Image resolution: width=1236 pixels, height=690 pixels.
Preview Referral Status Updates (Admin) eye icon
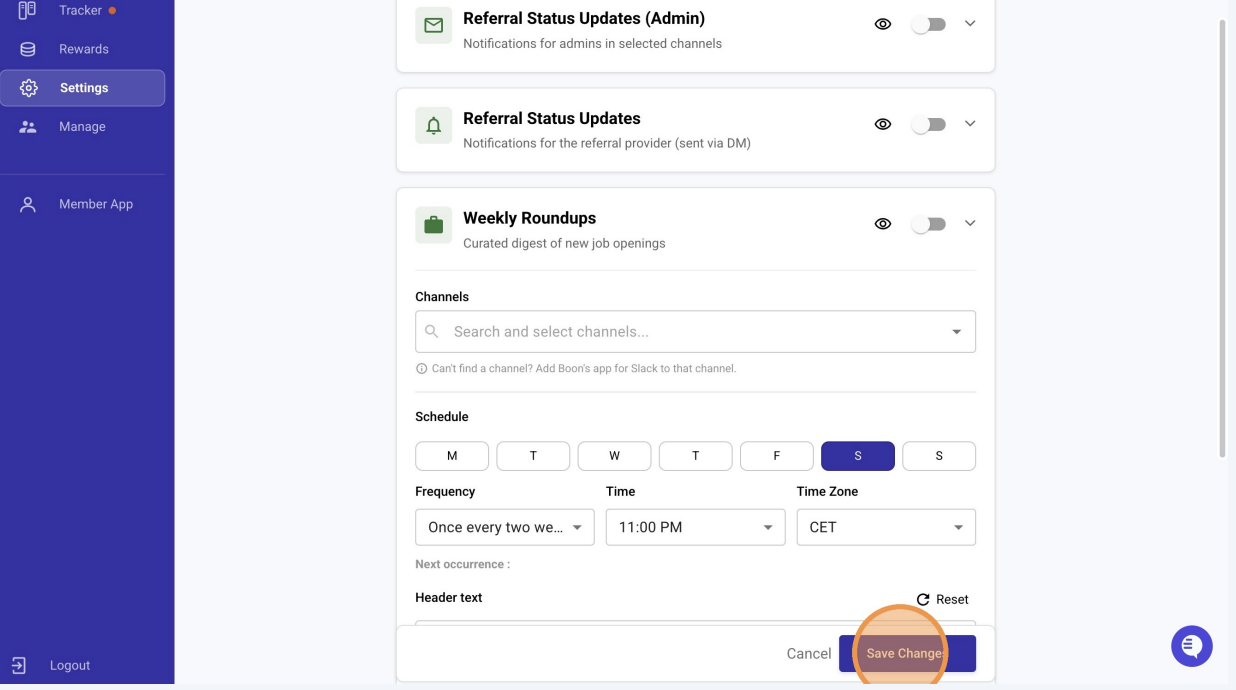883,24
